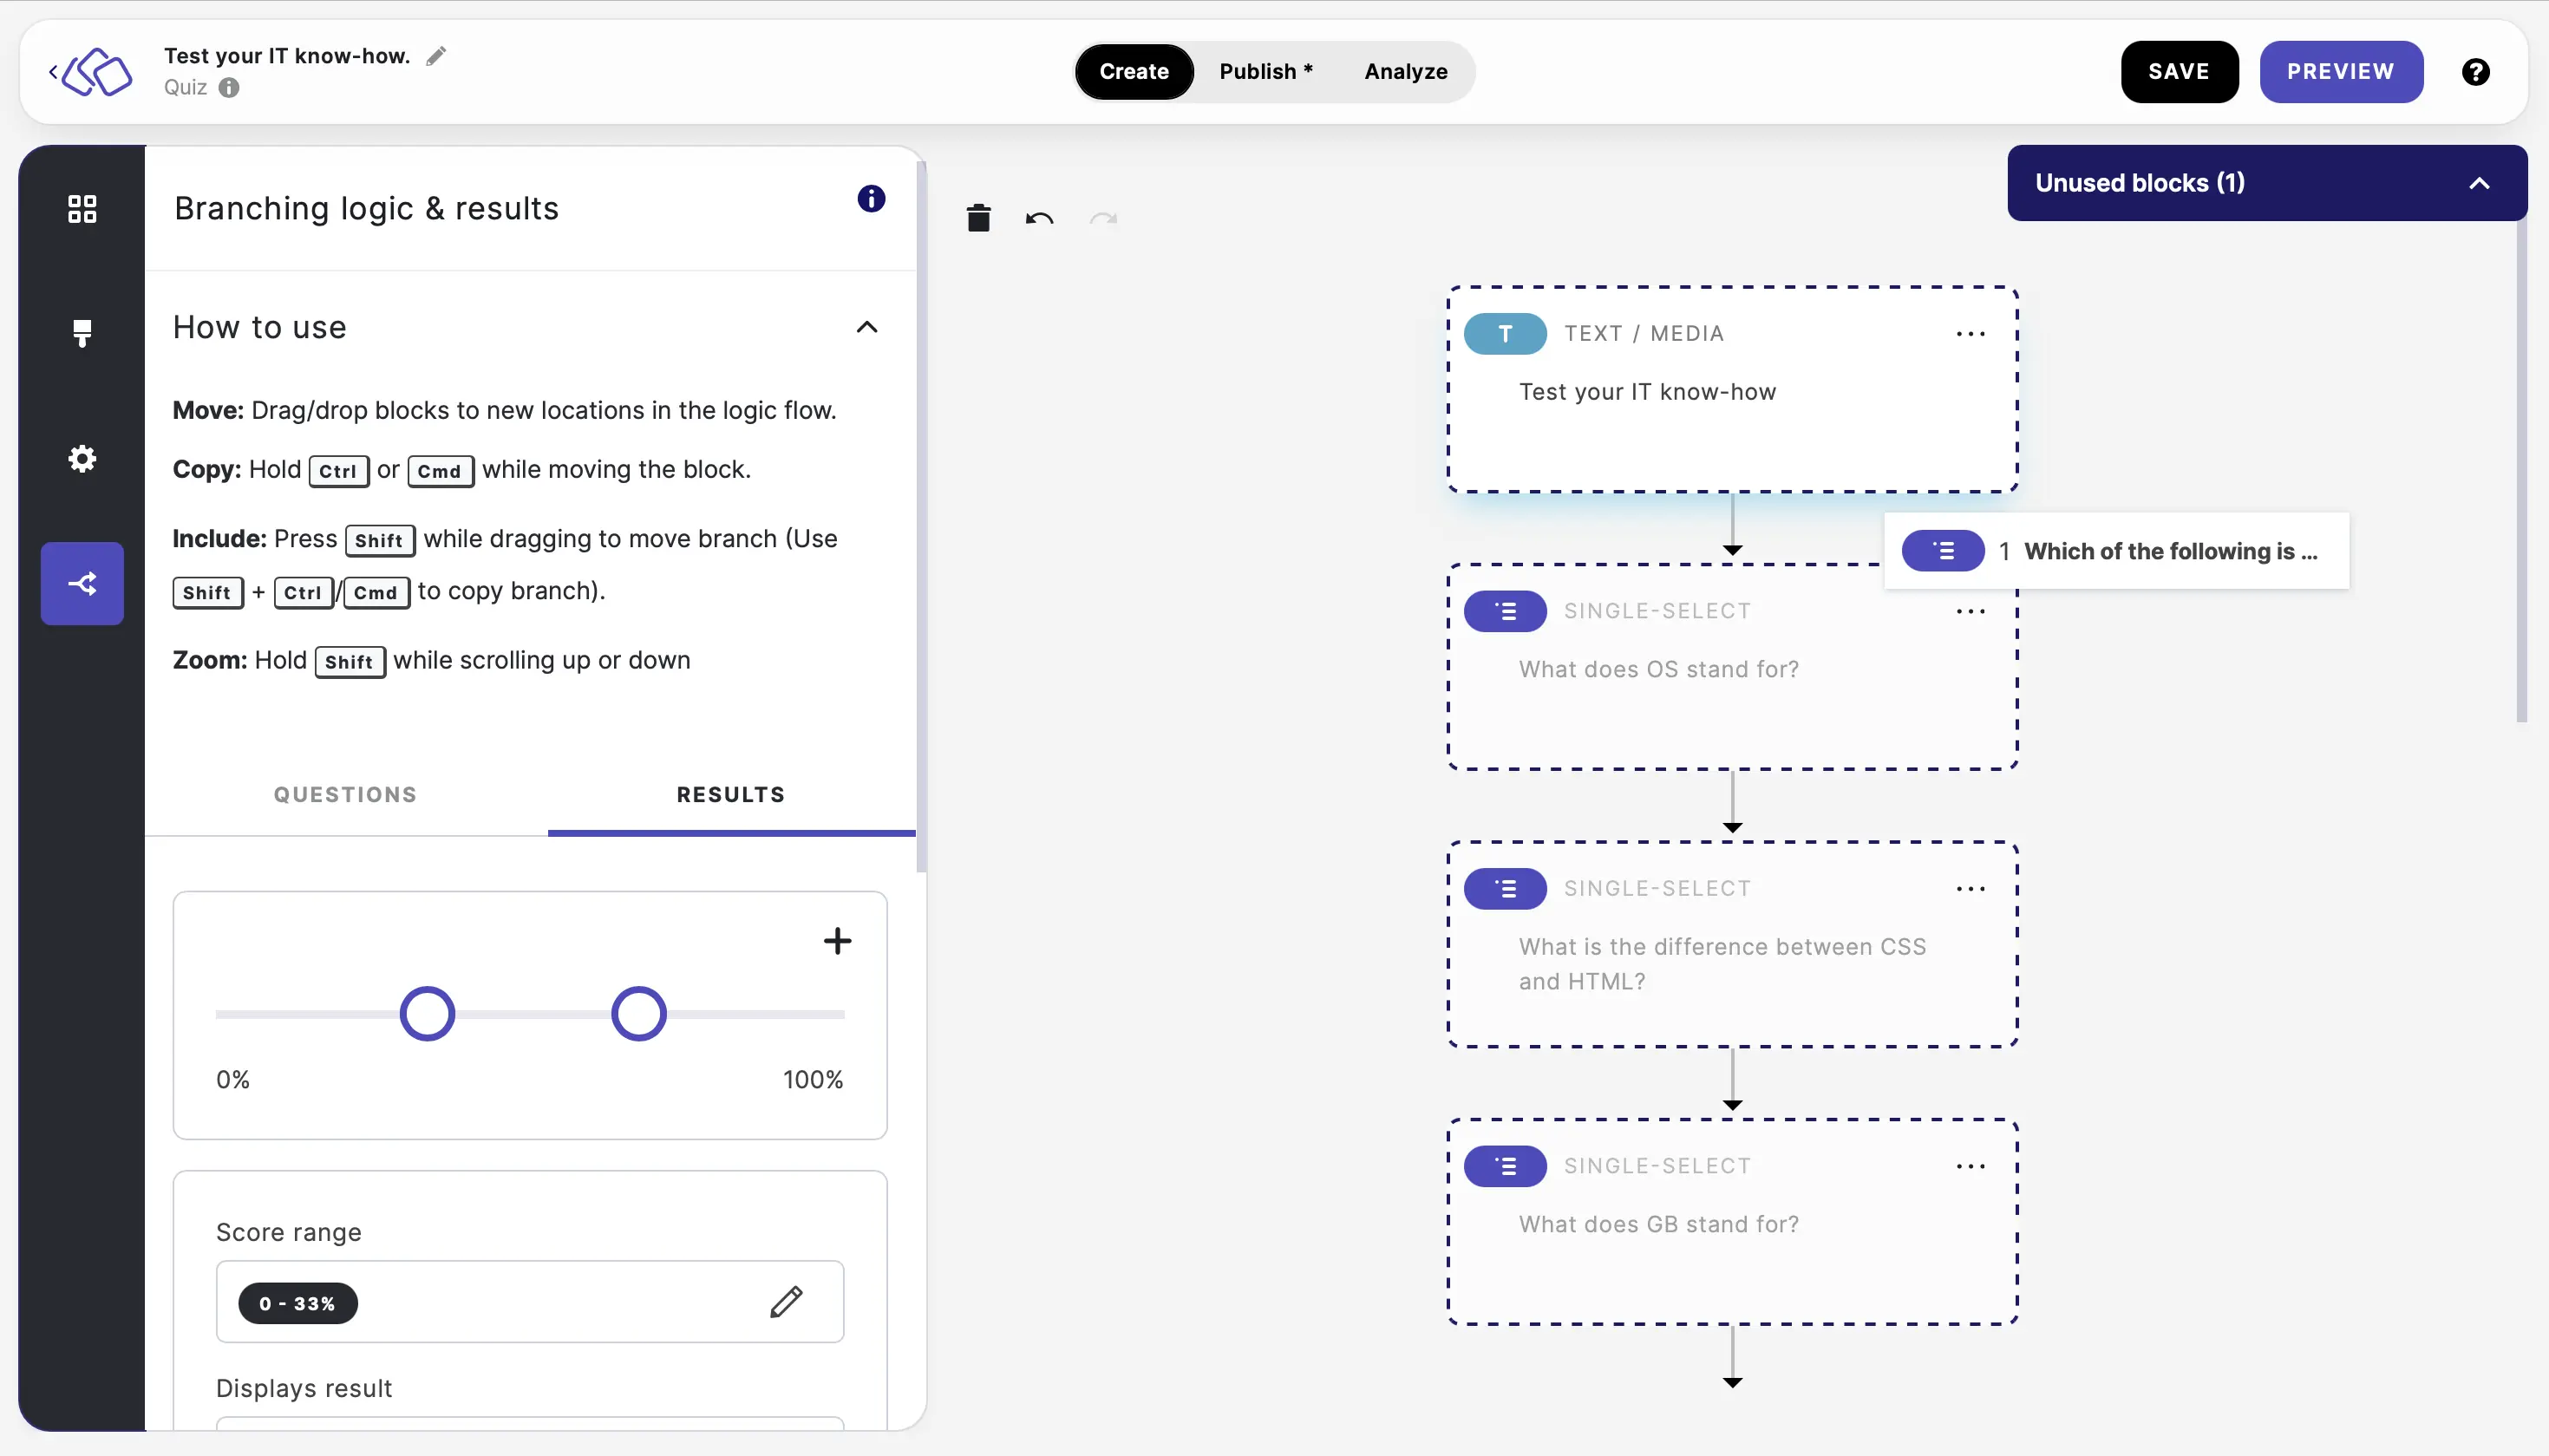Delete selected block with trash icon
This screenshot has height=1456, width=2549.
tap(978, 218)
